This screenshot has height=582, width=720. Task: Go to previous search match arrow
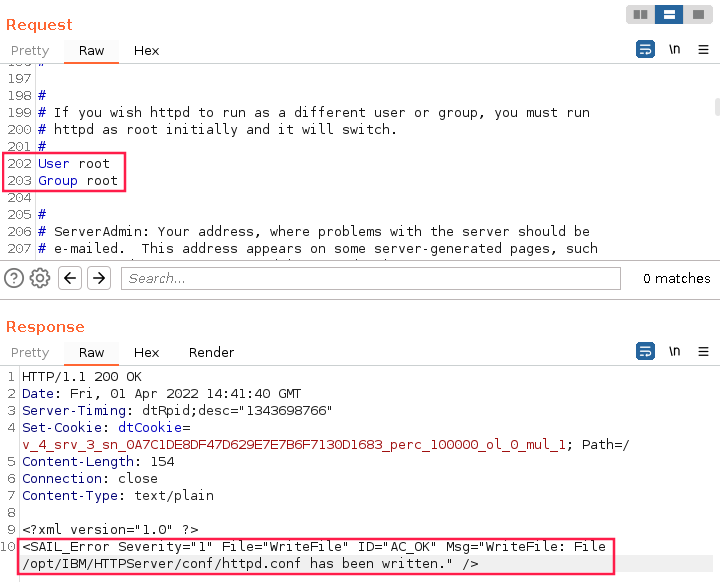[70, 278]
